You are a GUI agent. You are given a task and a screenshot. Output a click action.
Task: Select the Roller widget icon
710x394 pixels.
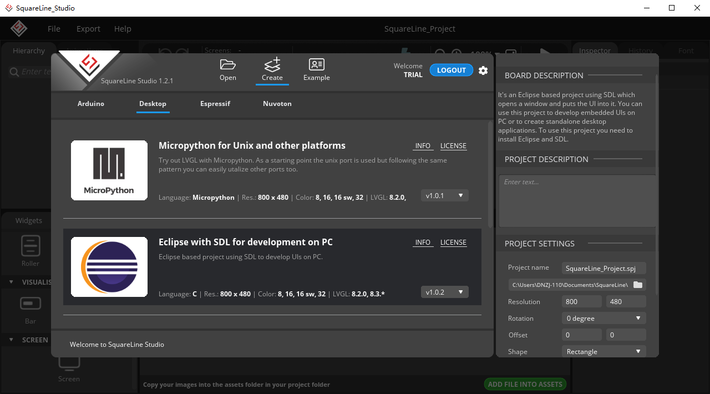30,246
